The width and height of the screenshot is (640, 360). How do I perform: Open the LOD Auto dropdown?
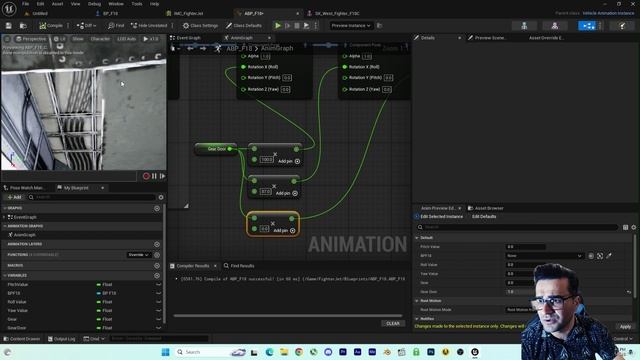coord(127,39)
